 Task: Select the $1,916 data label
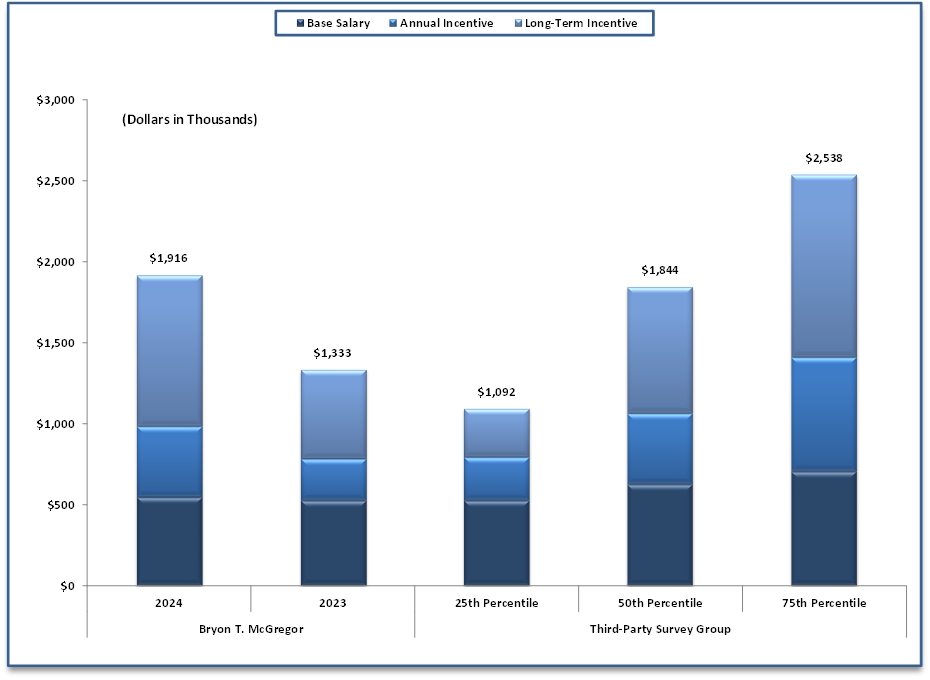pos(168,257)
